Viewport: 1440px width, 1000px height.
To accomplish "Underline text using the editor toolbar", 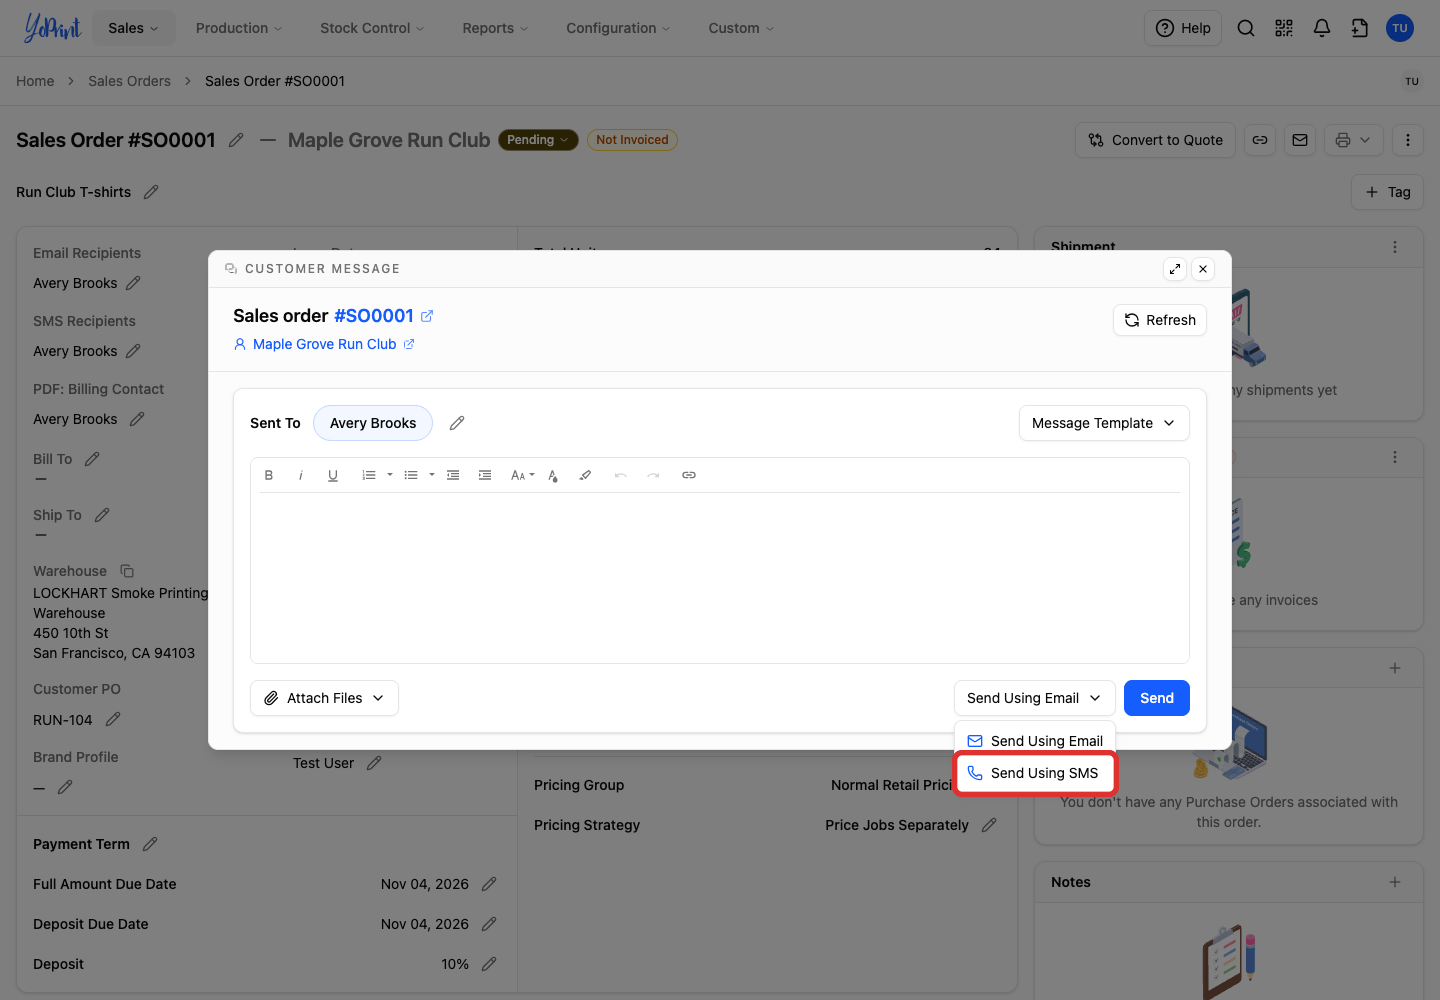I will click(x=333, y=475).
